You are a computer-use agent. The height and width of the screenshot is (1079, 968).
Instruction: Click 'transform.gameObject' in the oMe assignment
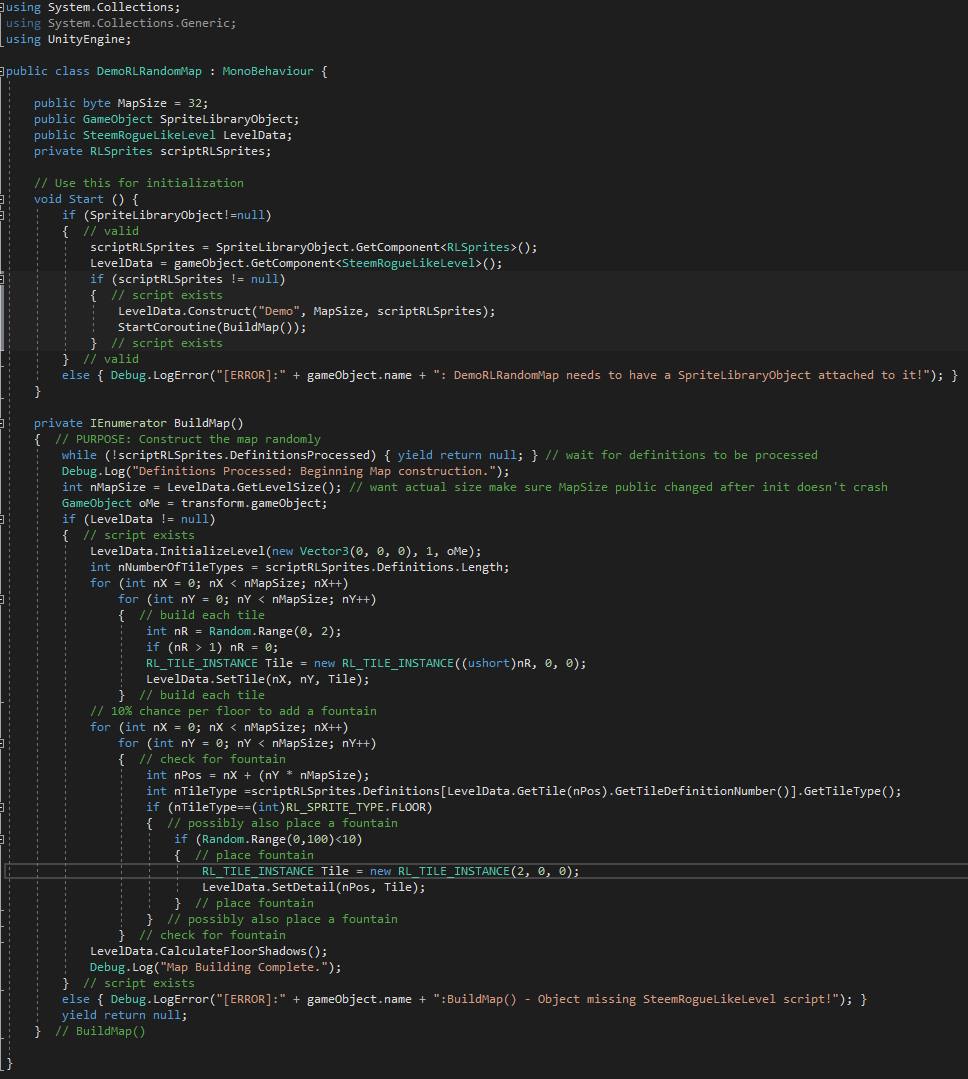(x=250, y=503)
